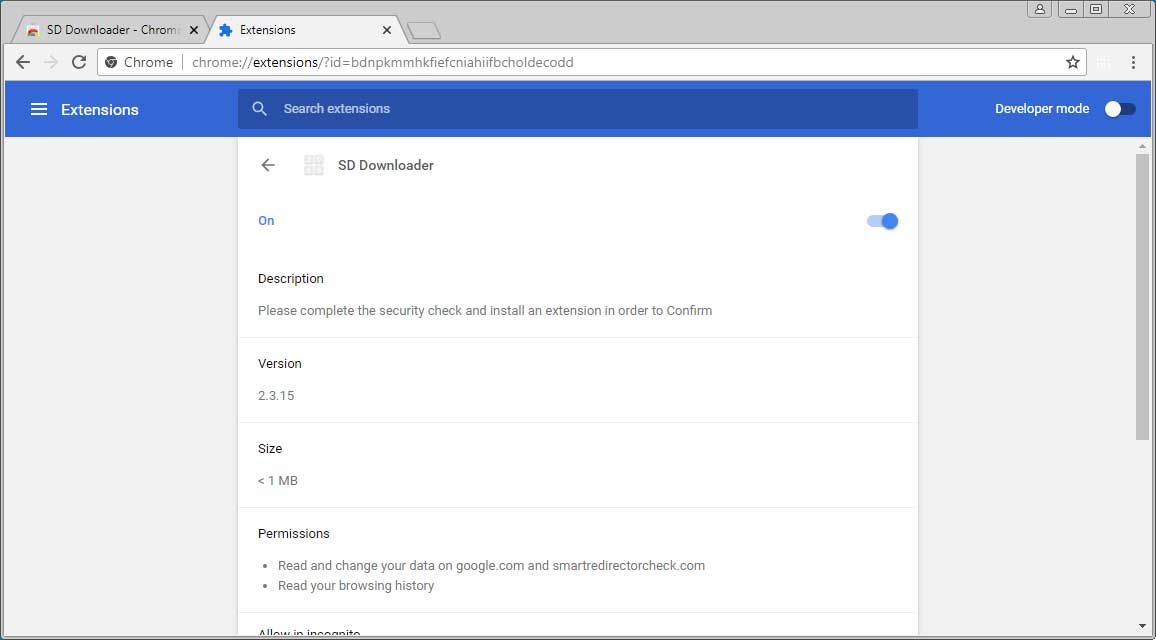This screenshot has width=1156, height=640.
Task: Click the 'Read your browsing history' permission
Action: tap(356, 585)
